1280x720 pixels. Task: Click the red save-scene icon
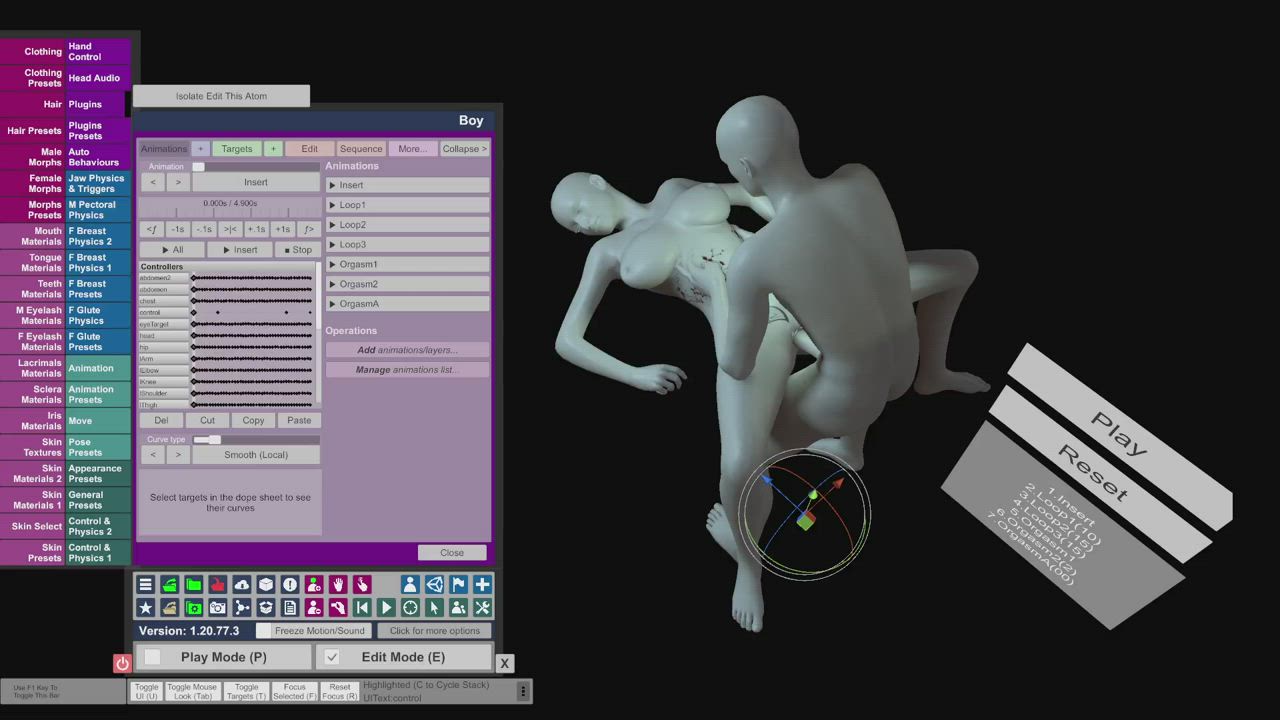coord(217,585)
